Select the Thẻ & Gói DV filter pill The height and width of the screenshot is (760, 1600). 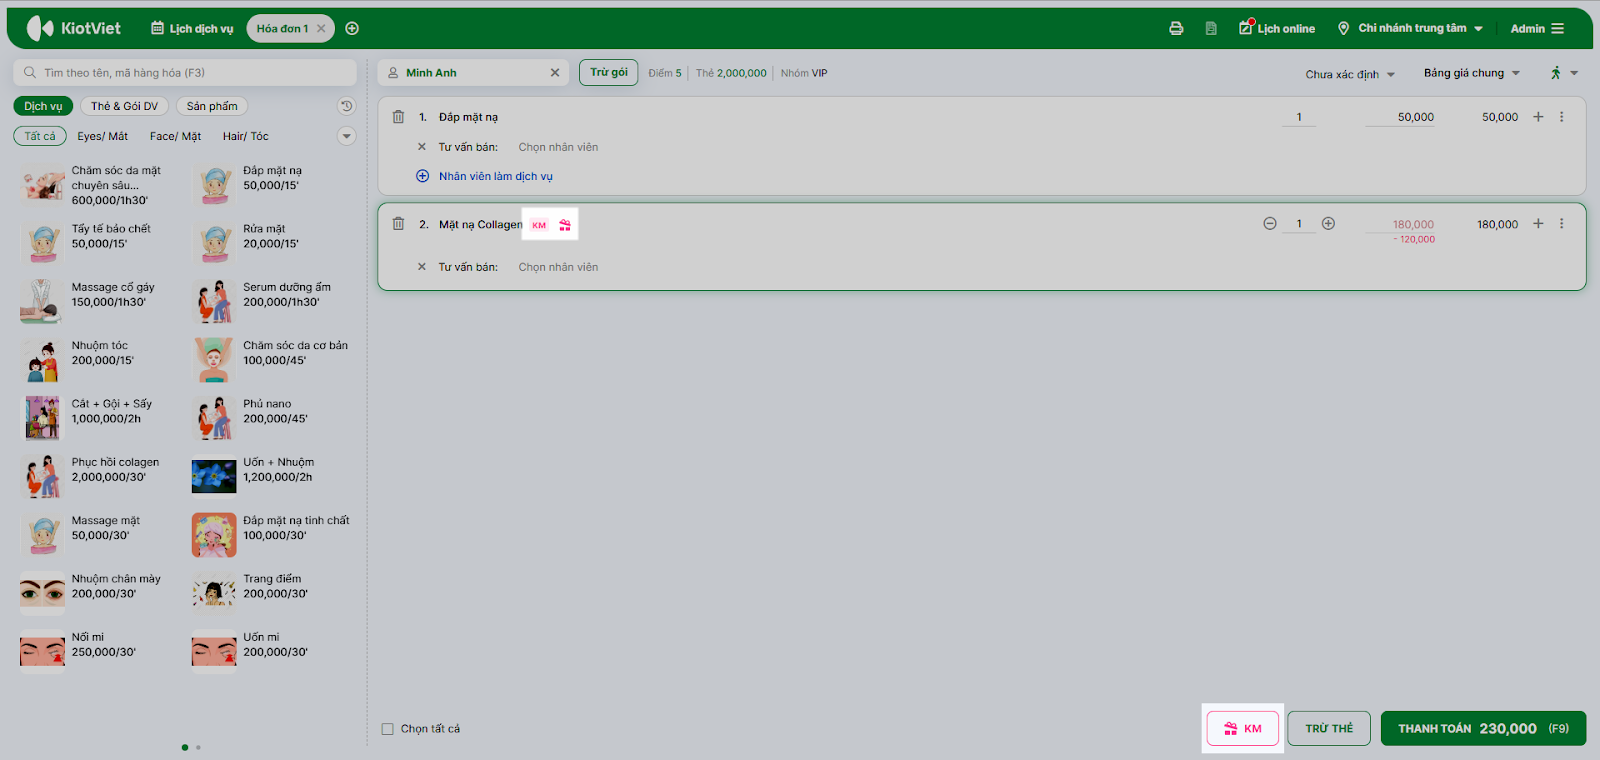click(x=124, y=106)
